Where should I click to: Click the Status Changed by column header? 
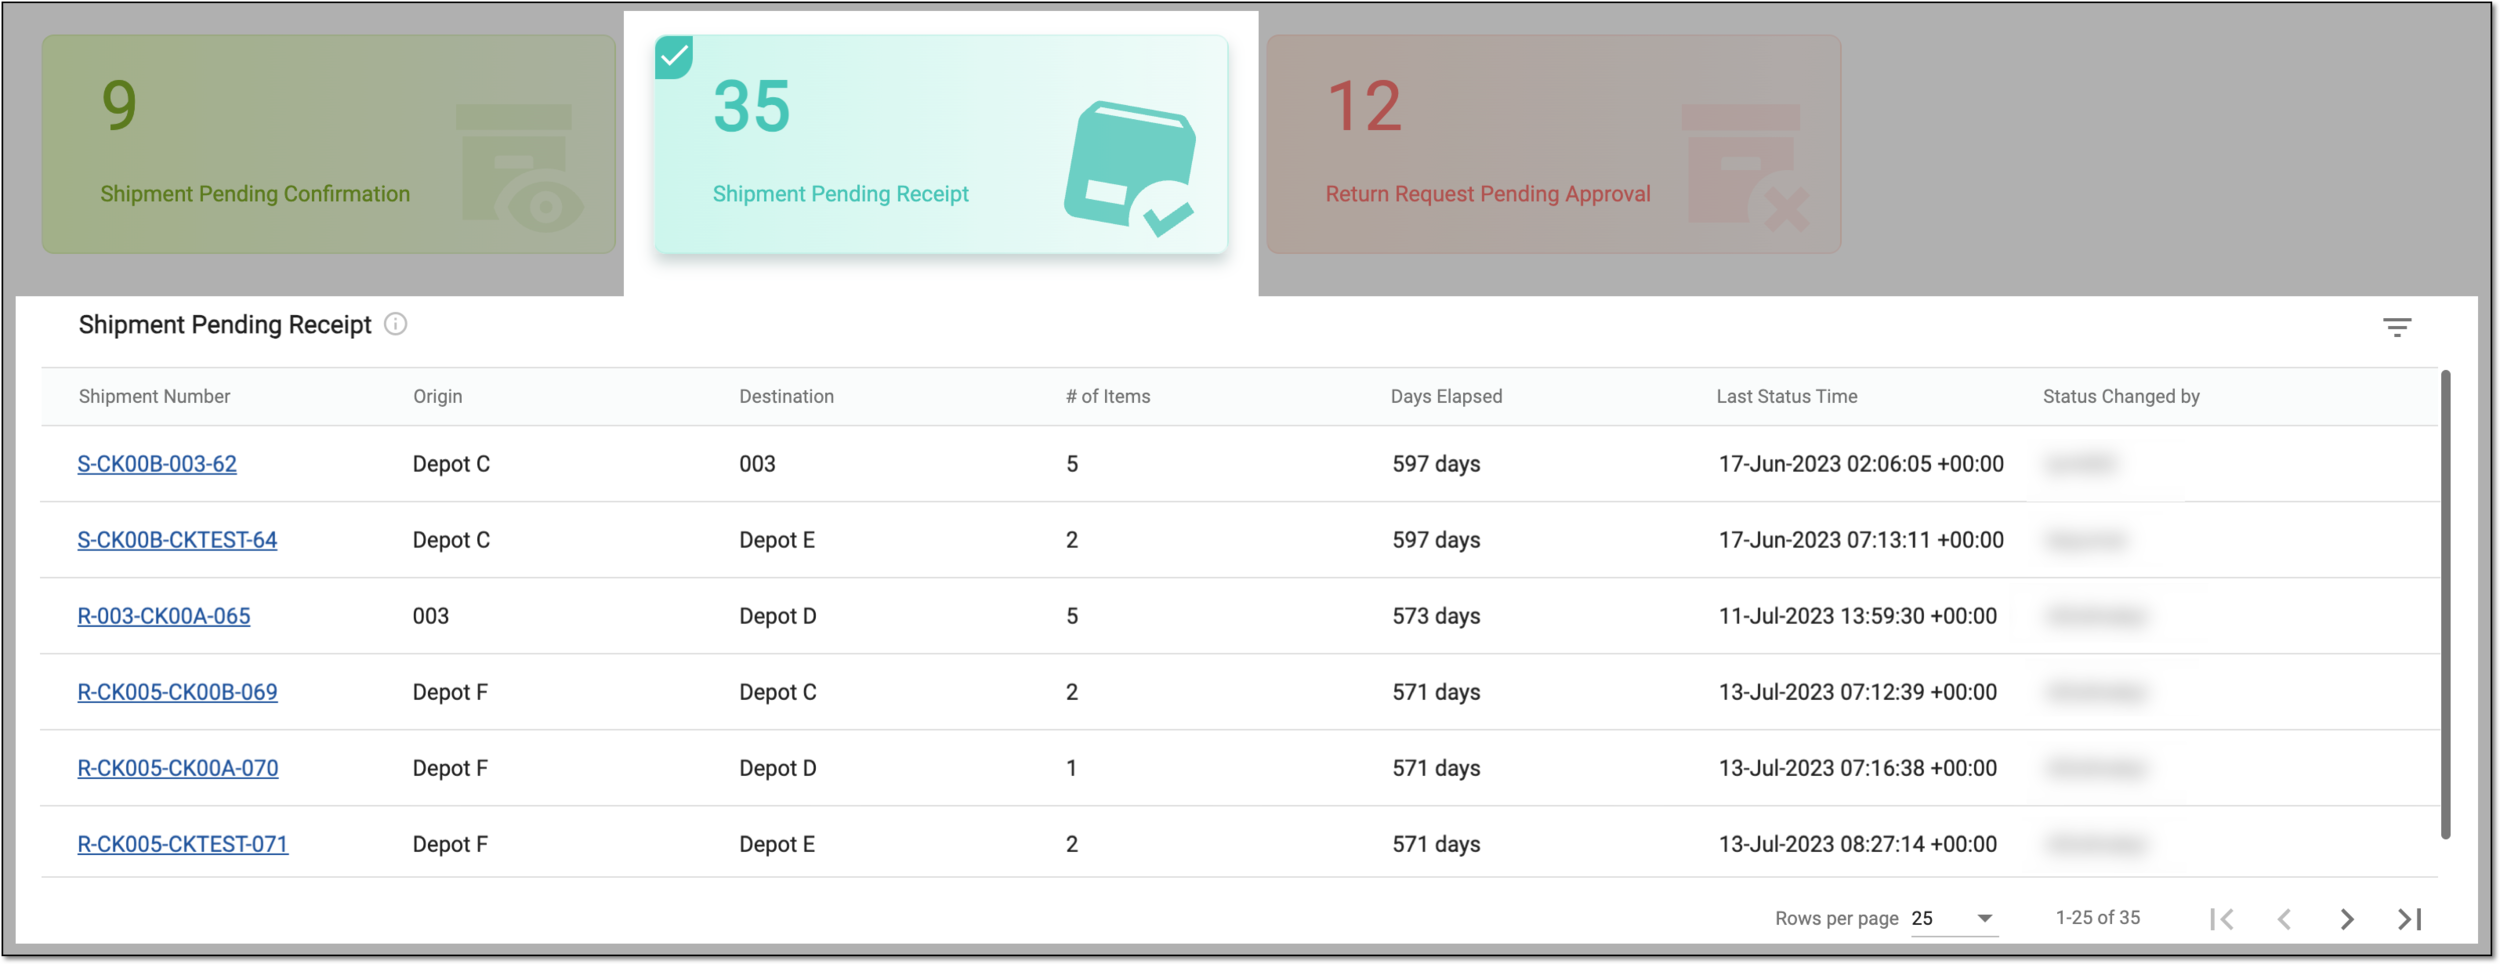[2121, 396]
